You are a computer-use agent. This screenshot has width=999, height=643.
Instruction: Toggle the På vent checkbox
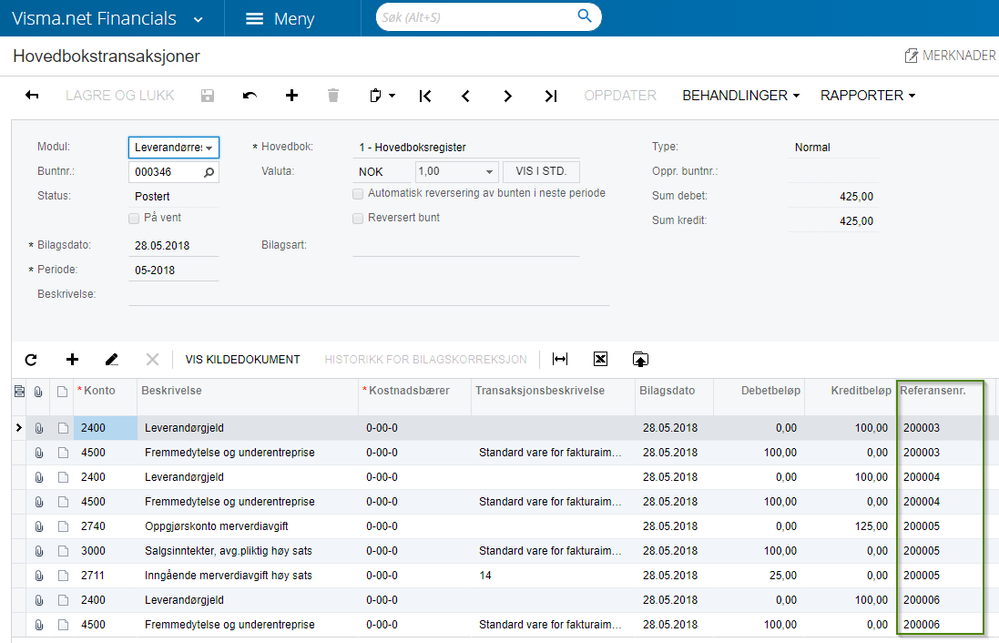pyautogui.click(x=134, y=219)
